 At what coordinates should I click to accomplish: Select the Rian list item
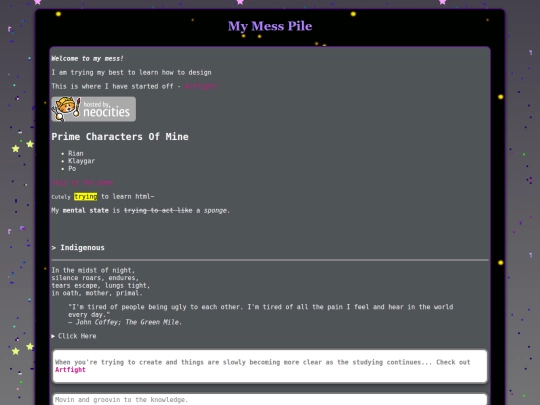(76, 153)
